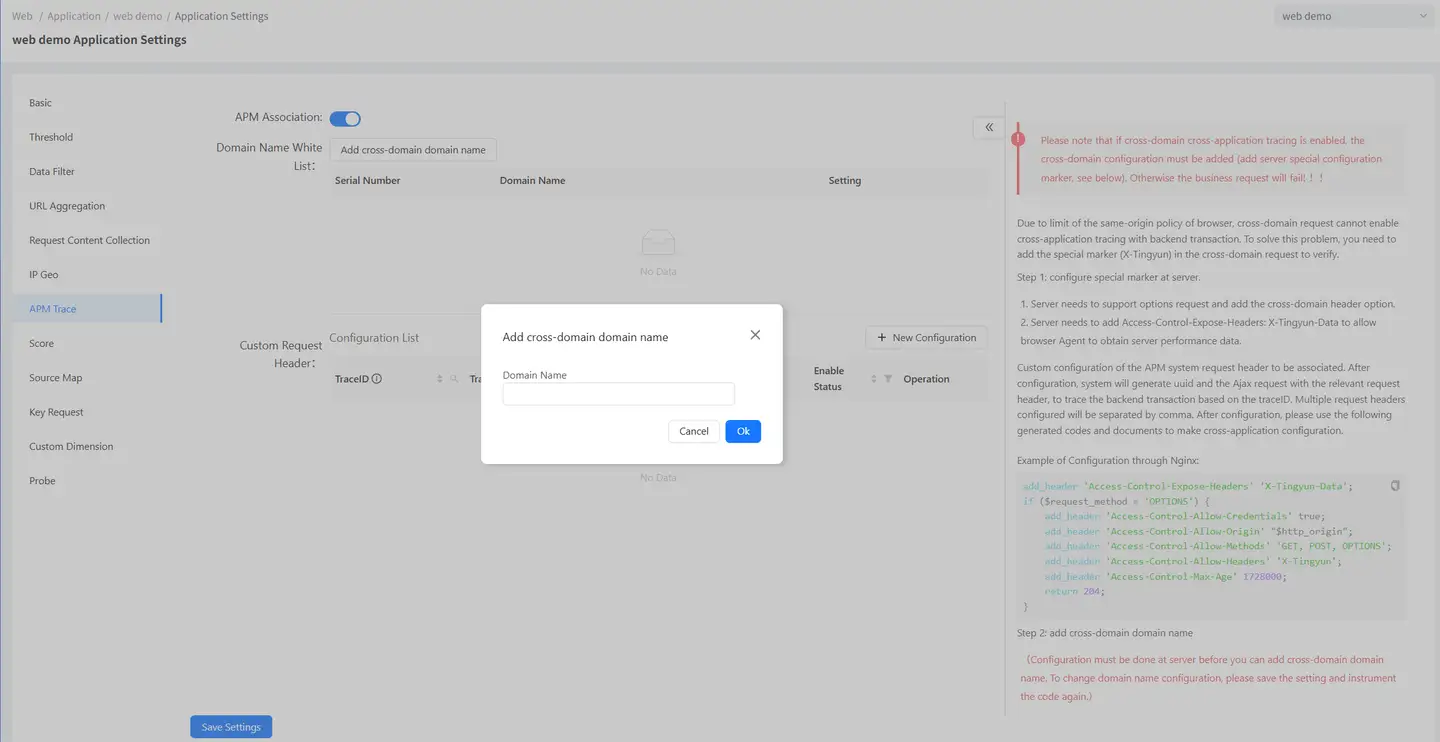Cancel the add domain dialog

pos(693,431)
